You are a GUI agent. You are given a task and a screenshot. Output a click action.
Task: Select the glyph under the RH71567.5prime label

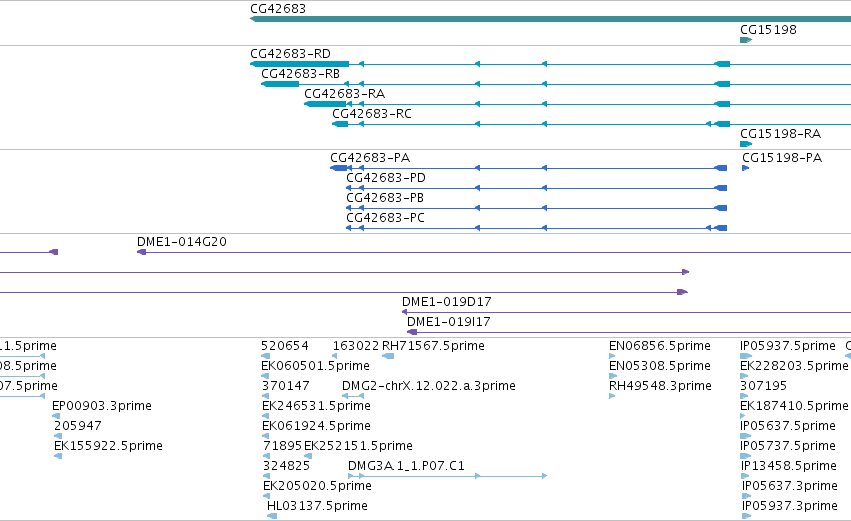click(388, 357)
